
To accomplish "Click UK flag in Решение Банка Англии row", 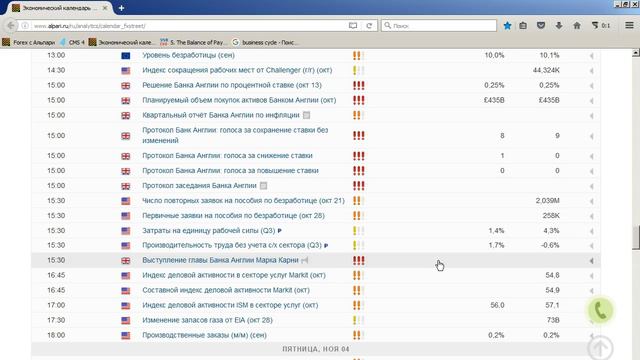I will pyautogui.click(x=126, y=86).
